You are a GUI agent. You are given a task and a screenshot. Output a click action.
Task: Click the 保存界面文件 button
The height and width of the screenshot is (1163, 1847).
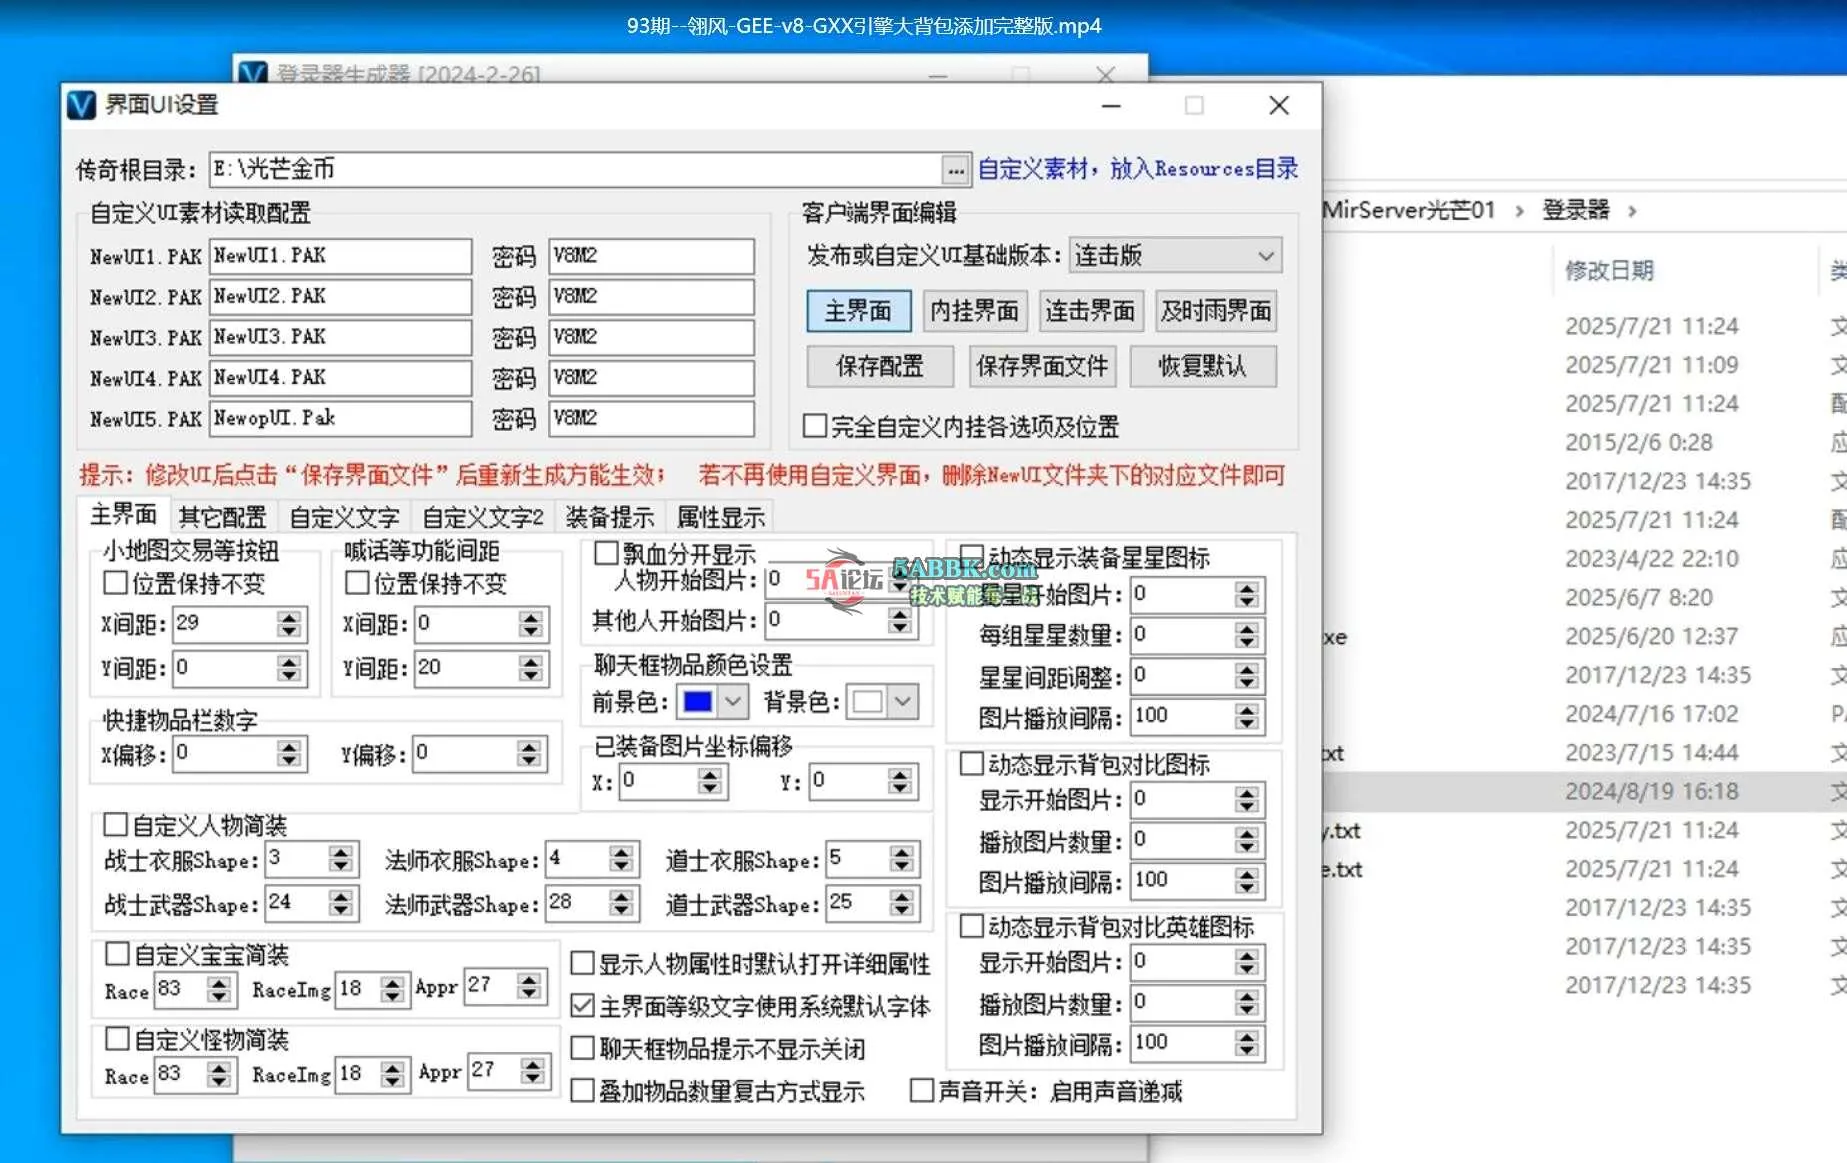(x=1042, y=366)
